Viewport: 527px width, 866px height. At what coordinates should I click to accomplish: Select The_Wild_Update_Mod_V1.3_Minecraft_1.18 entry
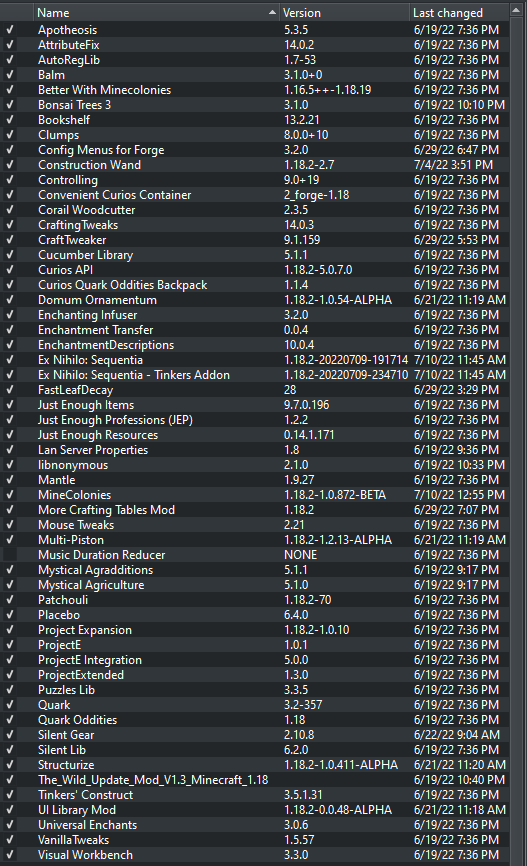coord(254,780)
